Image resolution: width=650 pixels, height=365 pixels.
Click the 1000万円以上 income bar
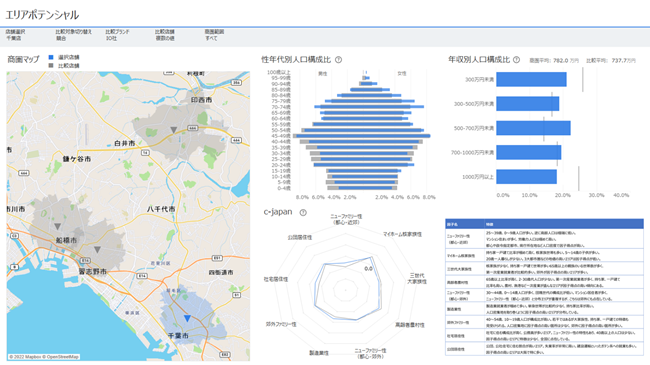coord(526,177)
